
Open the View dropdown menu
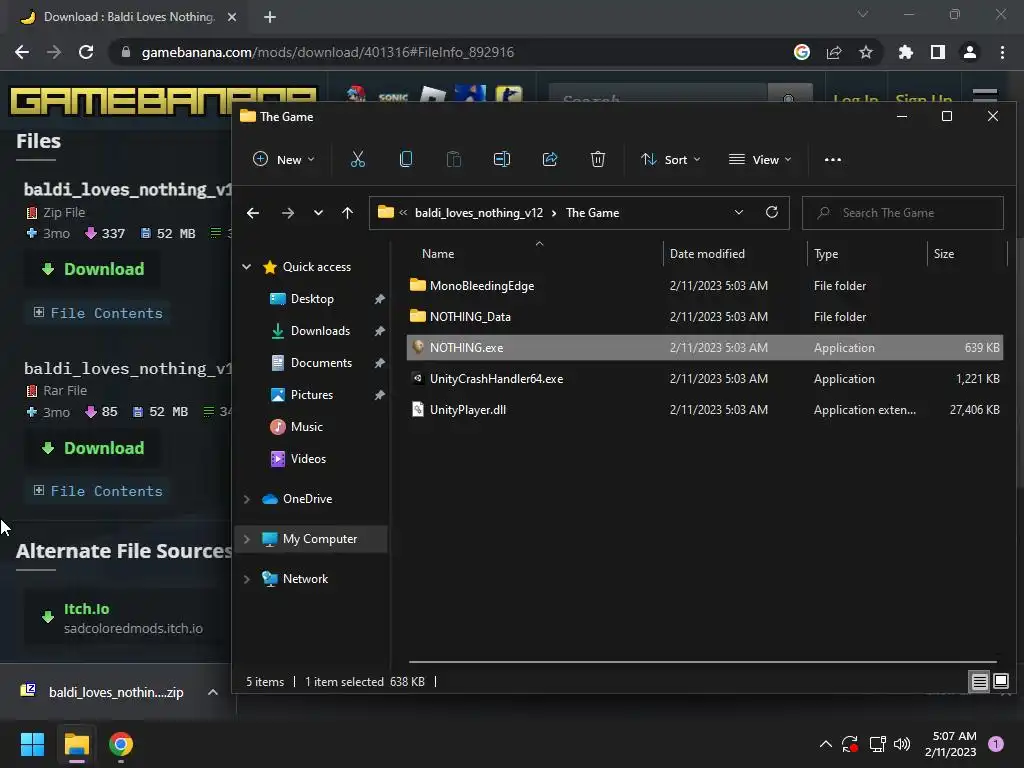(x=760, y=159)
